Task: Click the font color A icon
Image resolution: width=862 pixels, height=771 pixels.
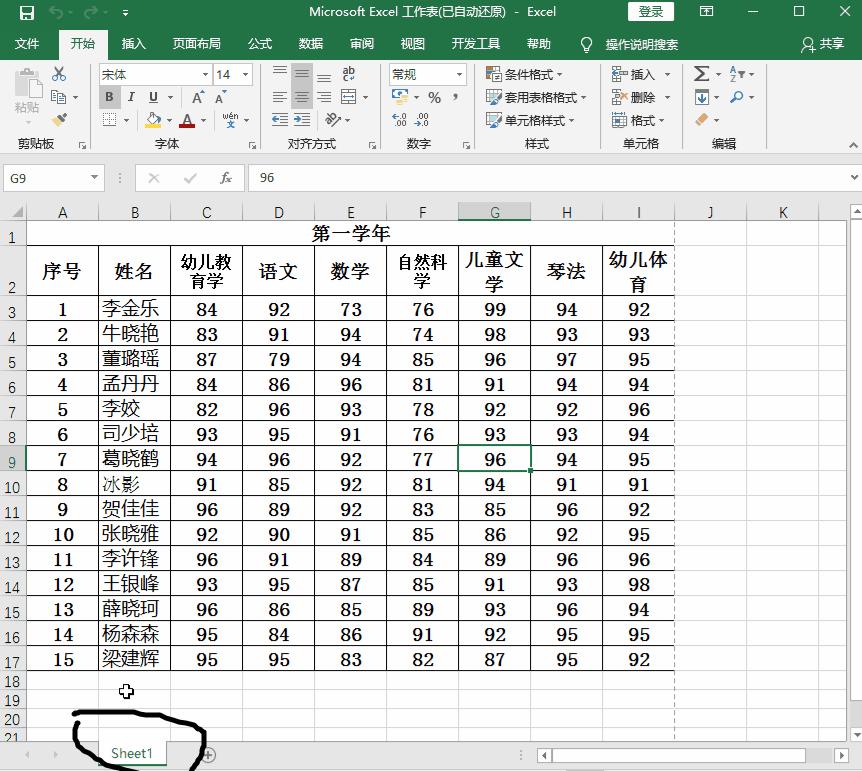Action: tap(187, 120)
